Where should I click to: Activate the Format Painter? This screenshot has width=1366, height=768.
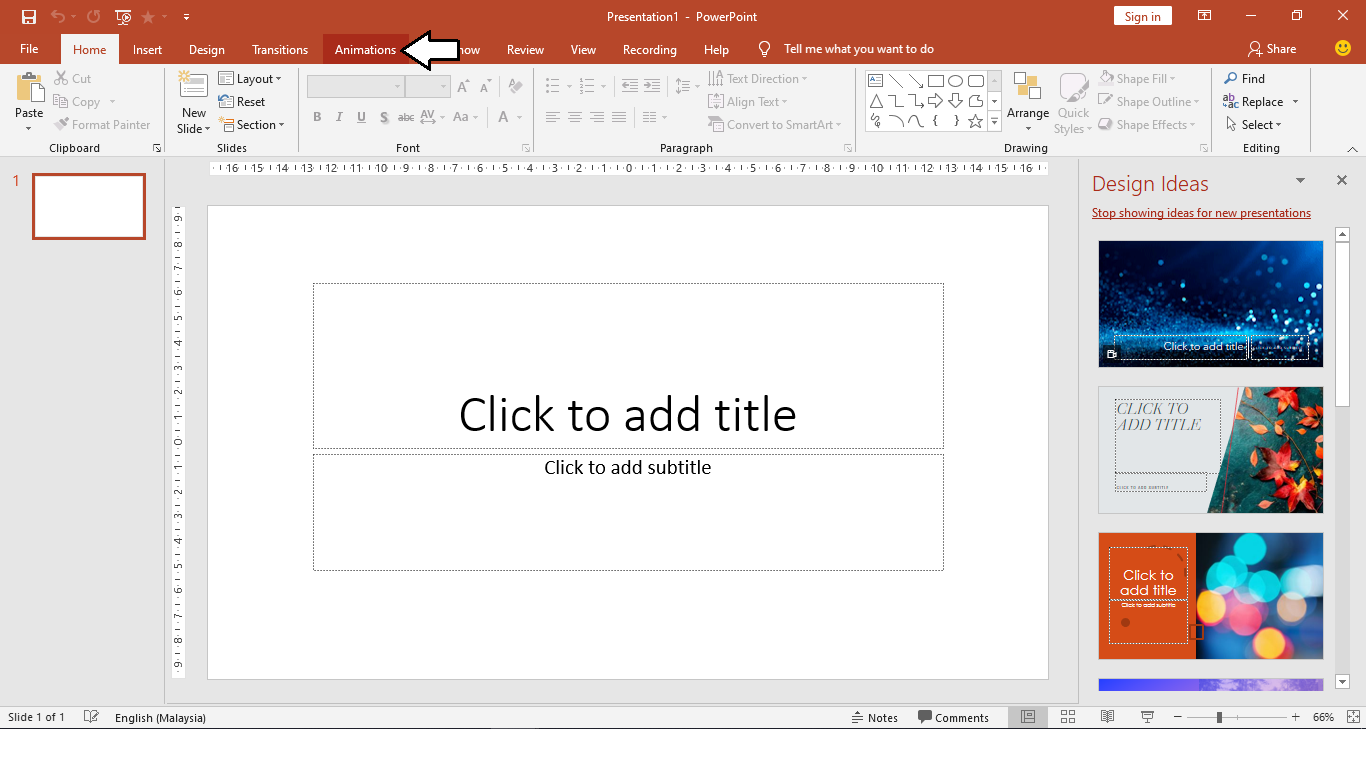(x=103, y=124)
